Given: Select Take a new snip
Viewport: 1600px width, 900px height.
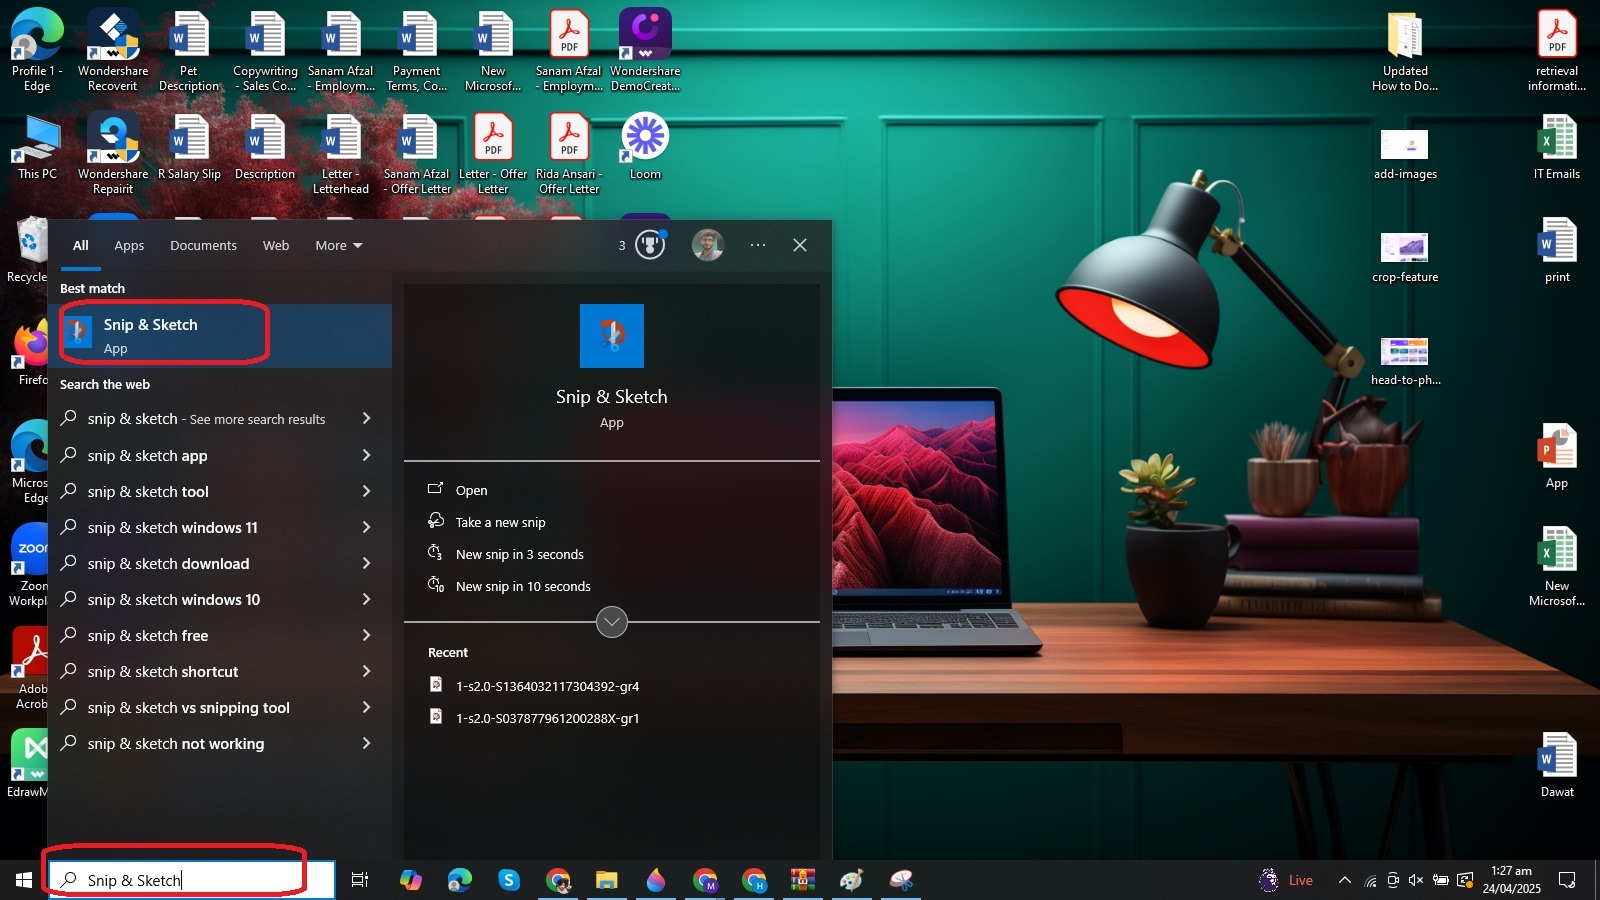Looking at the screenshot, I should click(x=500, y=522).
